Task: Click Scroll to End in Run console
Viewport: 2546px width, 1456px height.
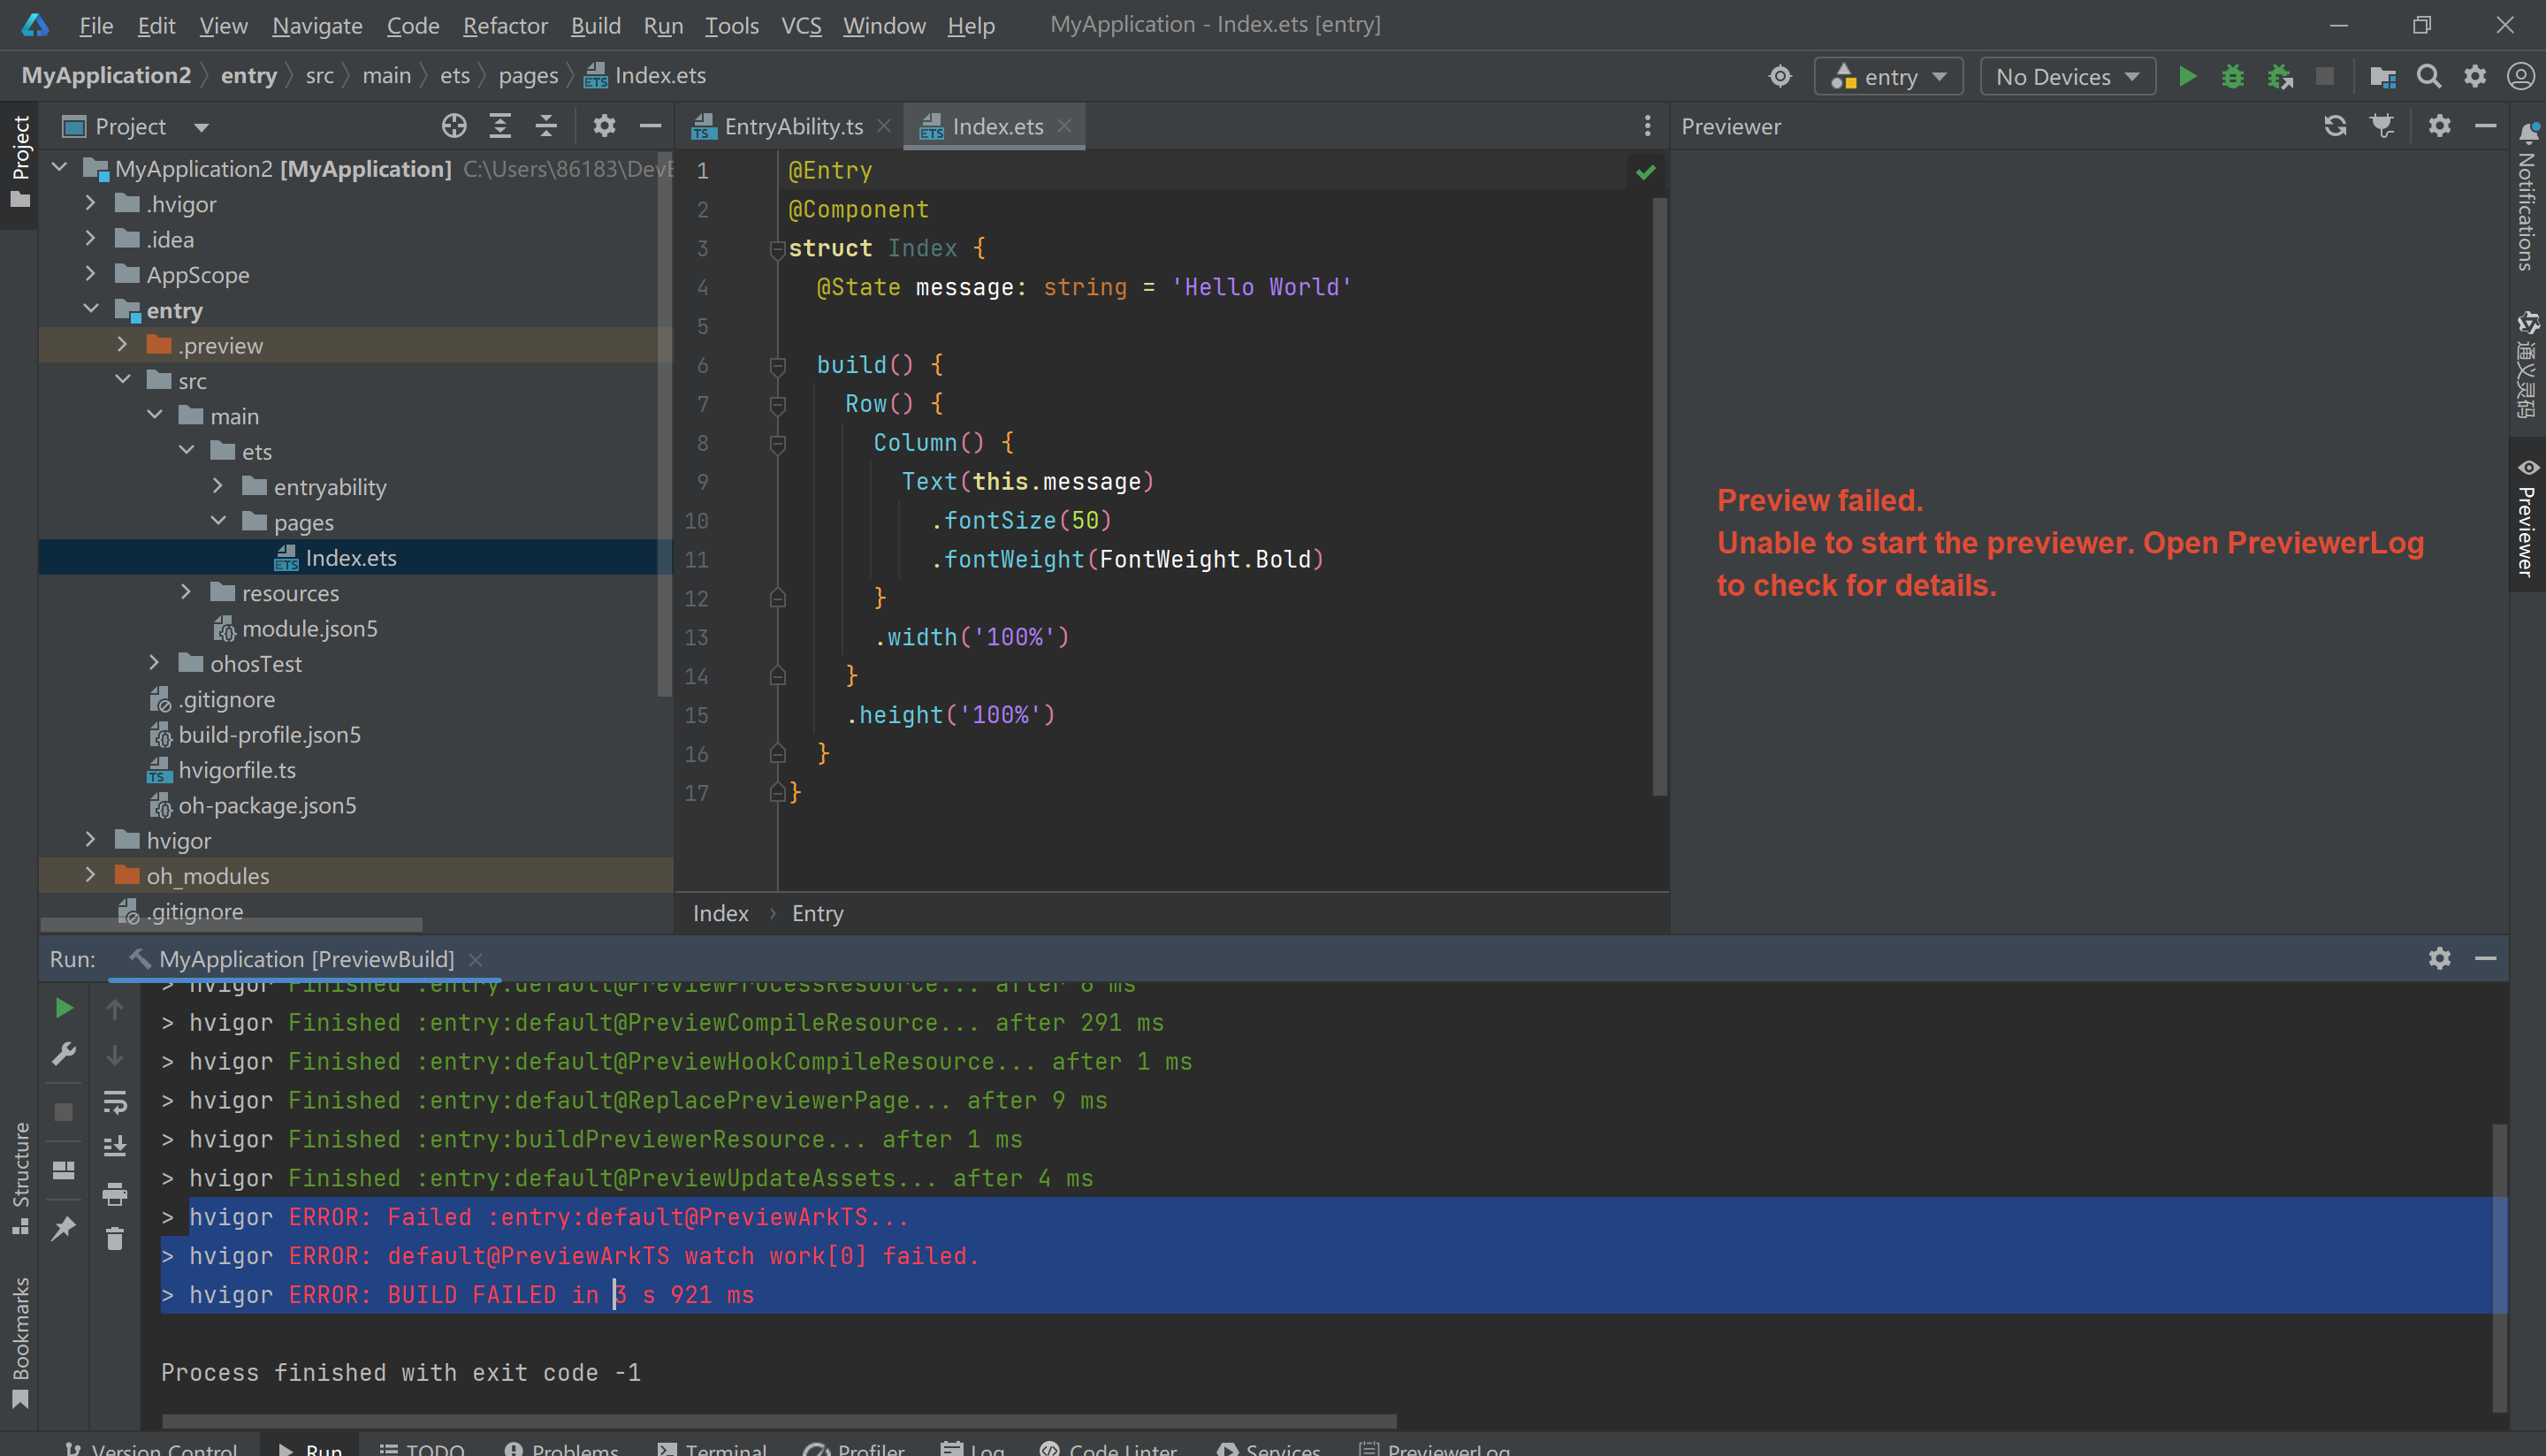Action: [x=115, y=1146]
